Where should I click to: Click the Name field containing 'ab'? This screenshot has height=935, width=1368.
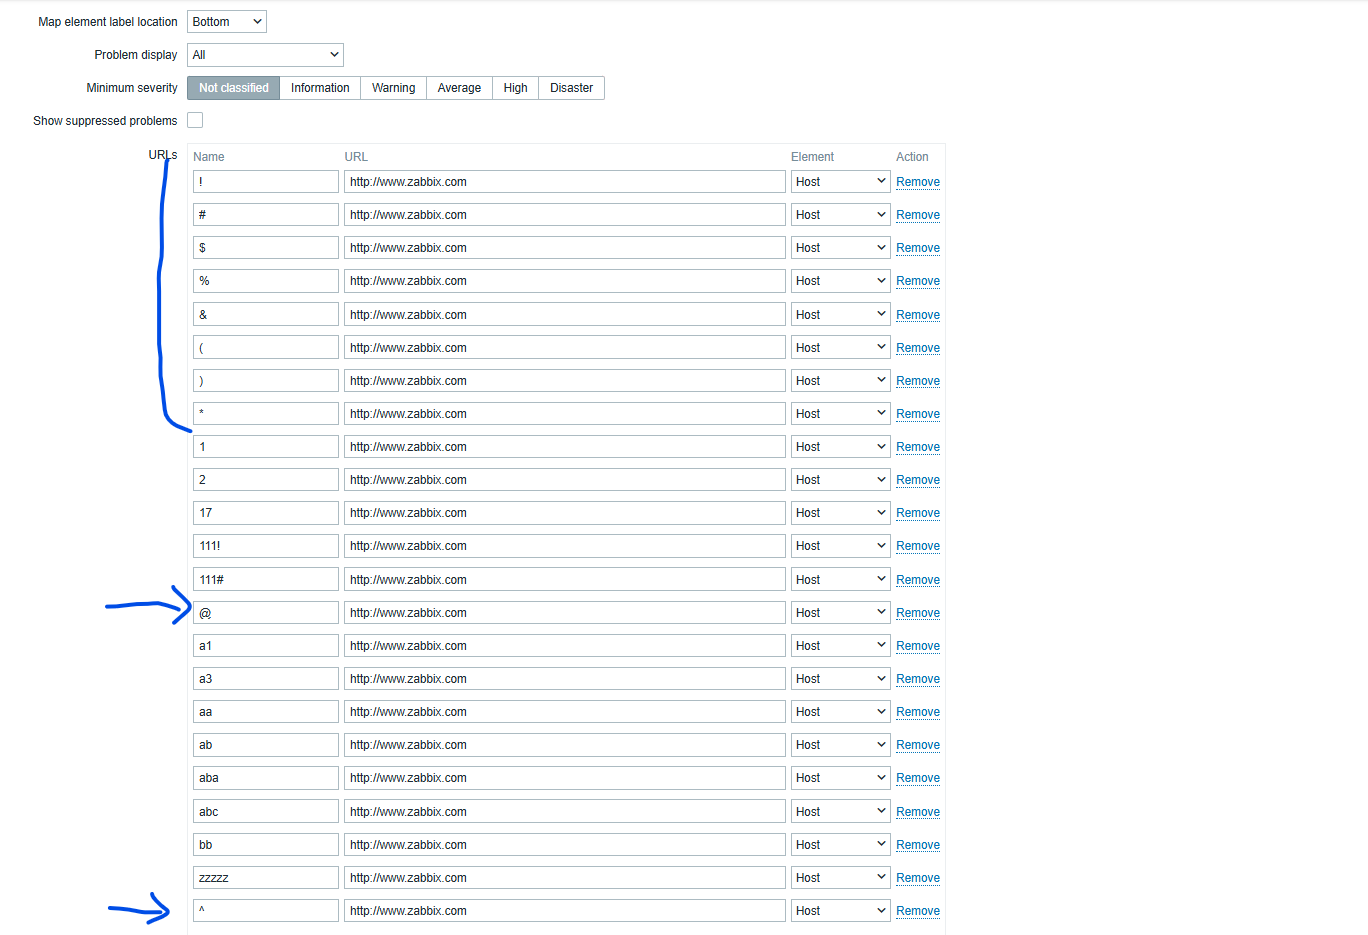[x=266, y=745]
